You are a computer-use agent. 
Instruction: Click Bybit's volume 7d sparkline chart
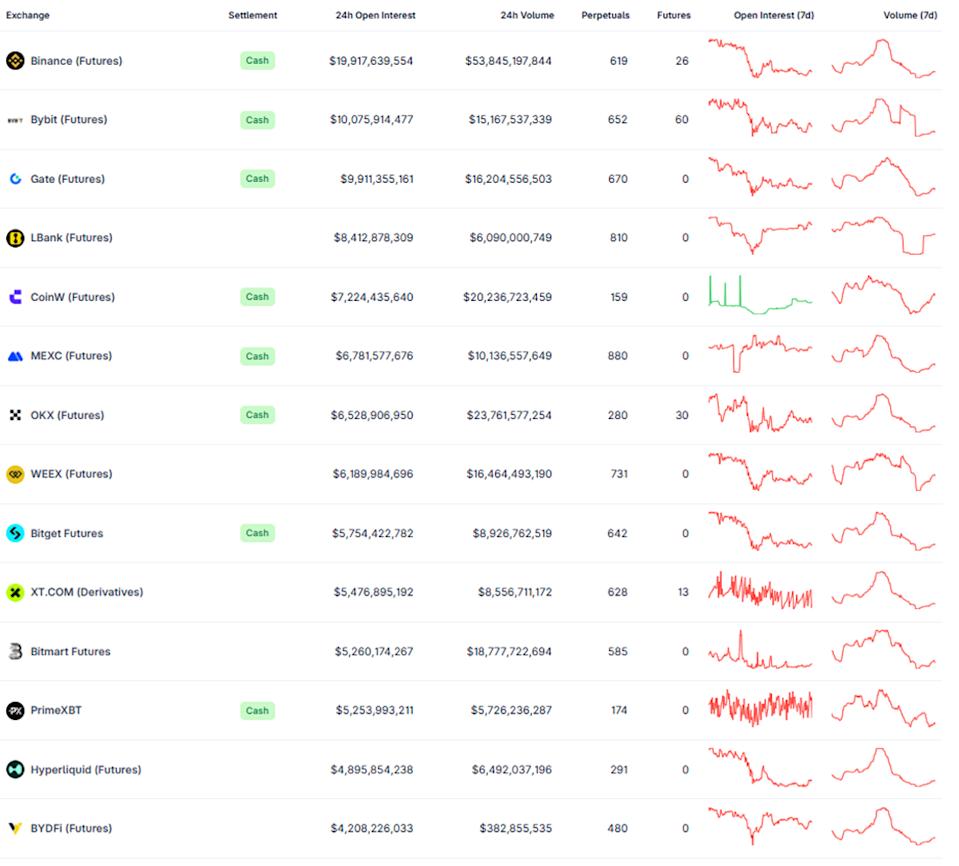(883, 117)
